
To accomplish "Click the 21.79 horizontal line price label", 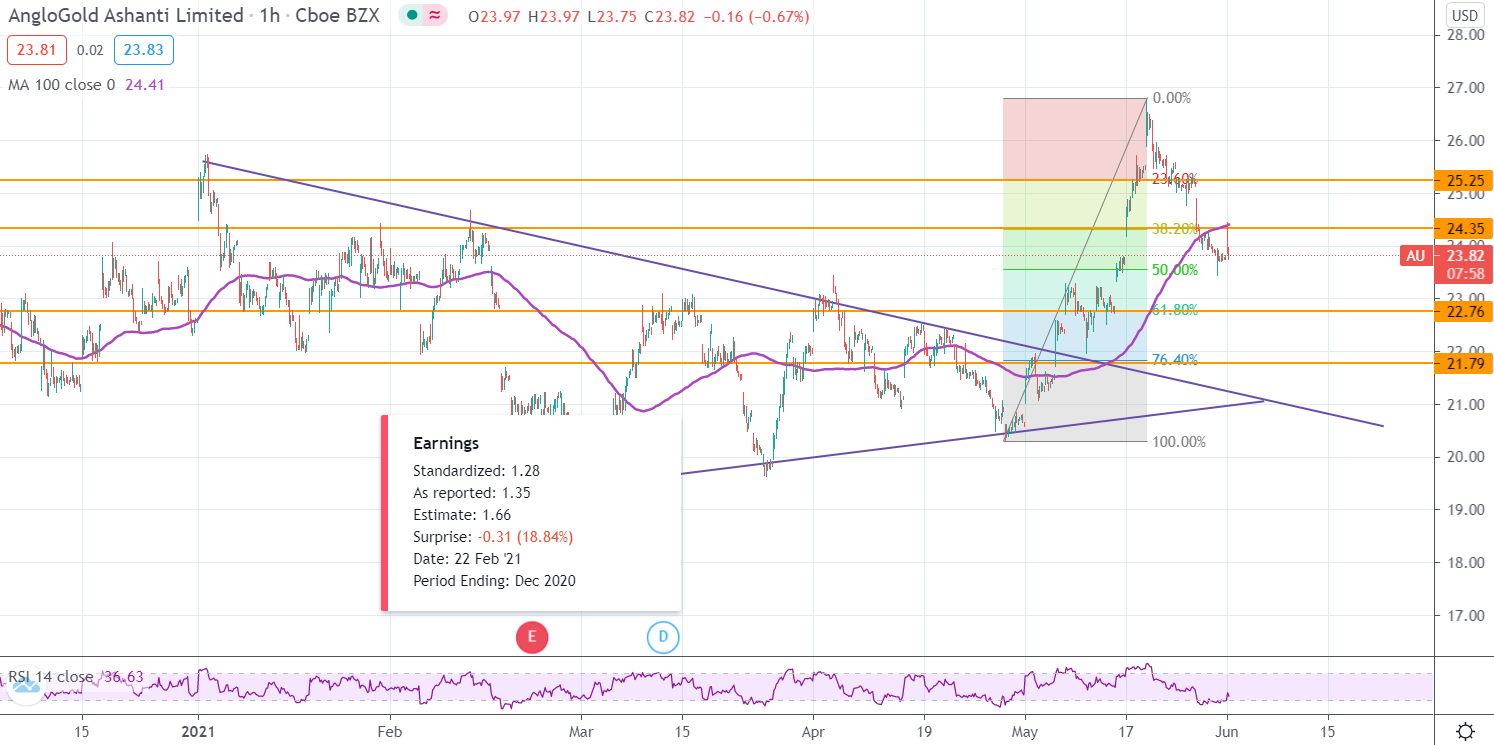I will coord(1463,362).
